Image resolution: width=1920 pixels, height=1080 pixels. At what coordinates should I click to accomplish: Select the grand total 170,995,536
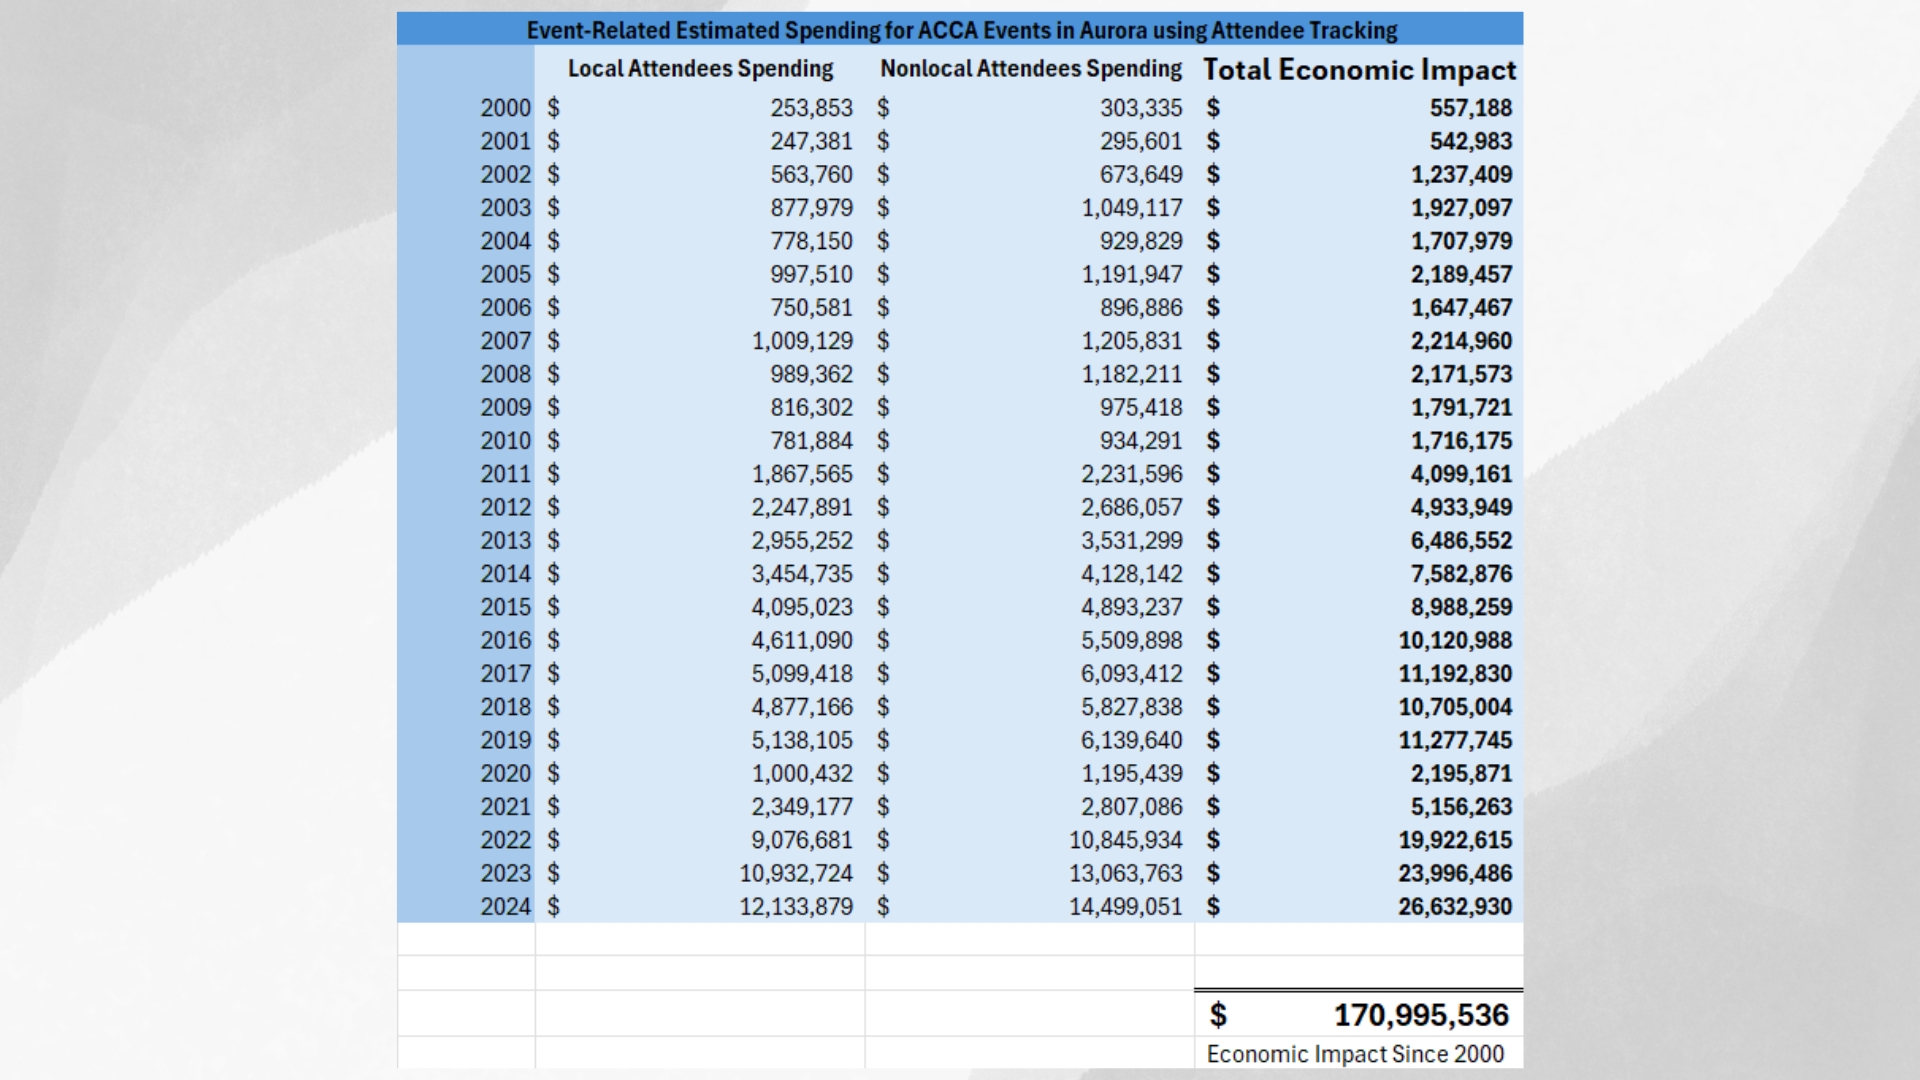coord(1421,1015)
